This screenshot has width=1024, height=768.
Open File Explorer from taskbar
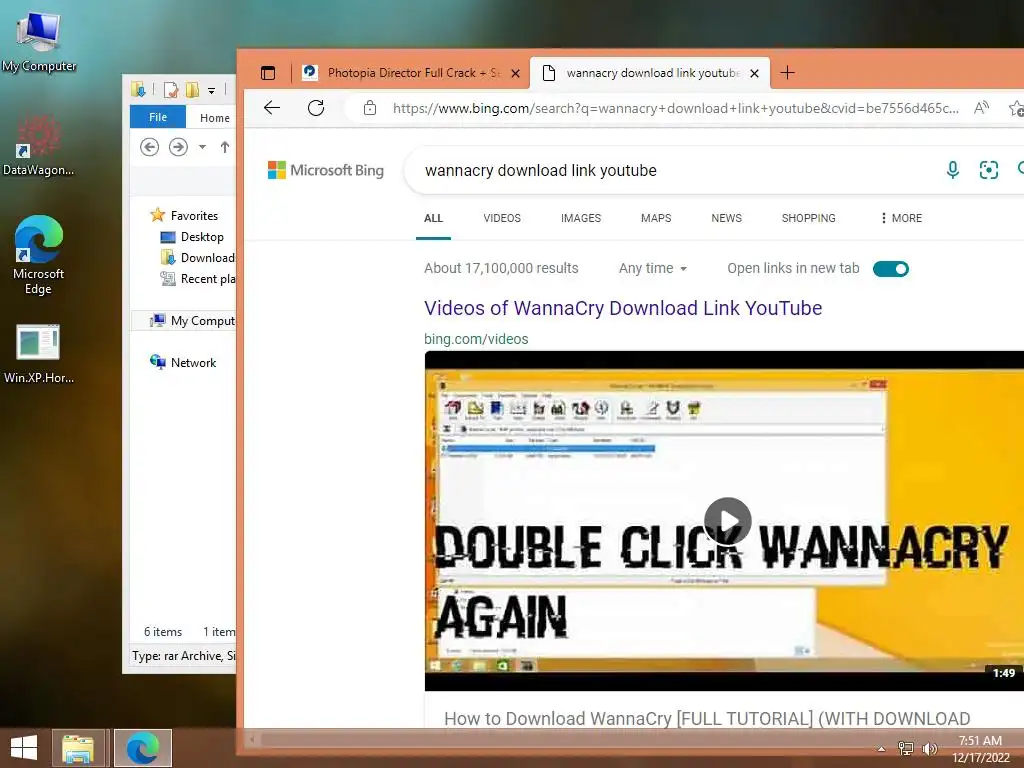pos(78,748)
